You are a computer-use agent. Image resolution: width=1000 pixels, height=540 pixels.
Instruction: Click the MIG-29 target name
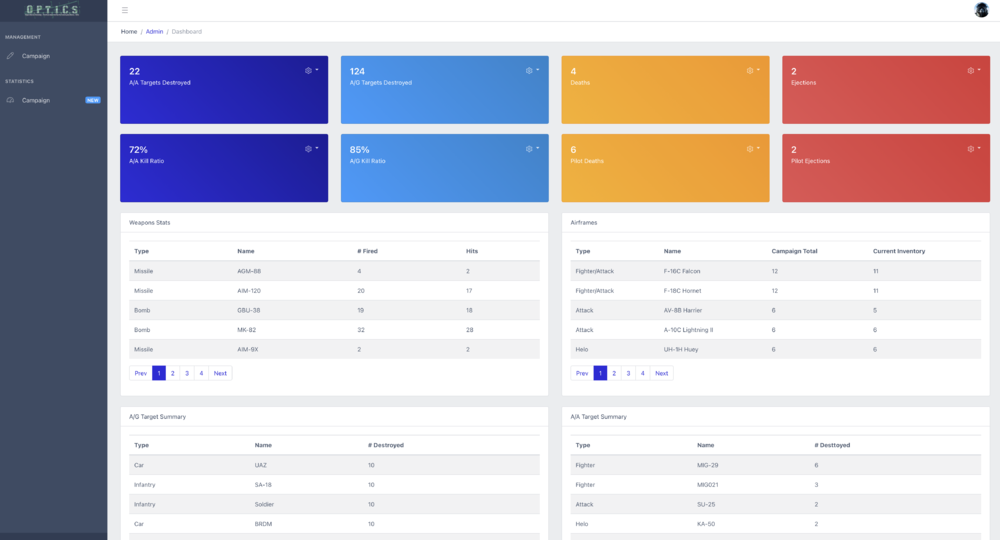coord(707,465)
